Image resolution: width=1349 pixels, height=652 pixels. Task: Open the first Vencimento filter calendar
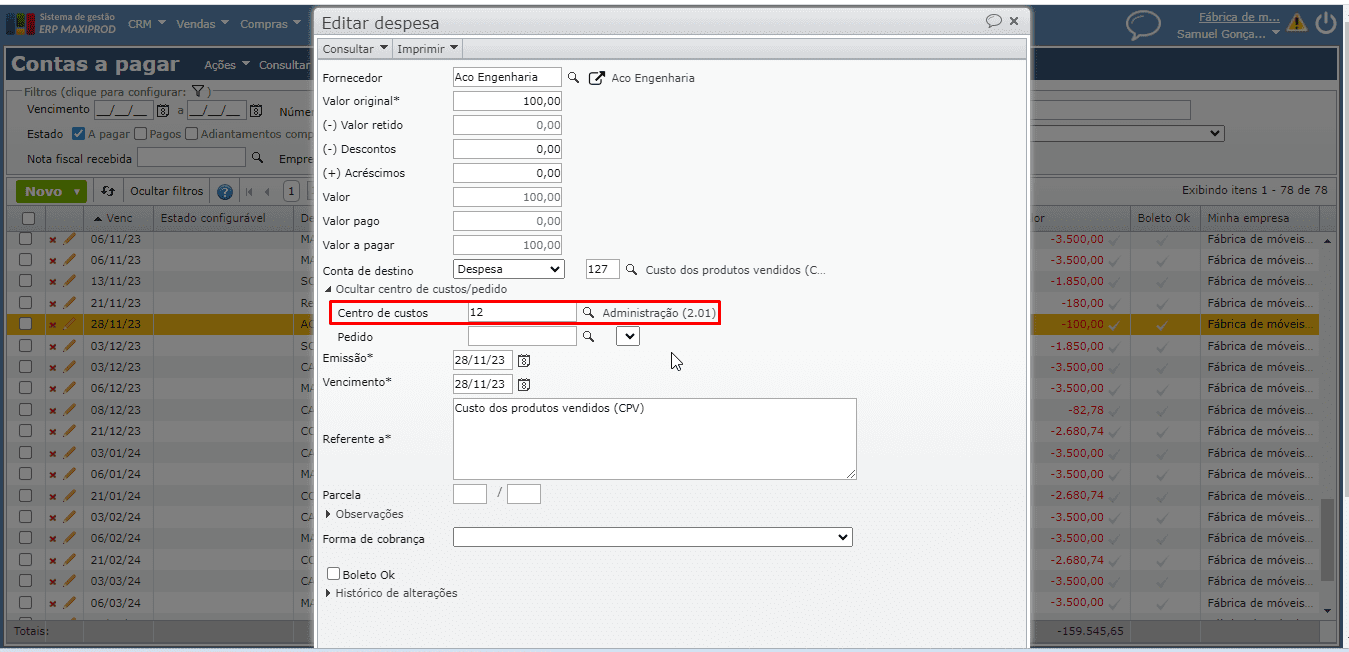(162, 110)
